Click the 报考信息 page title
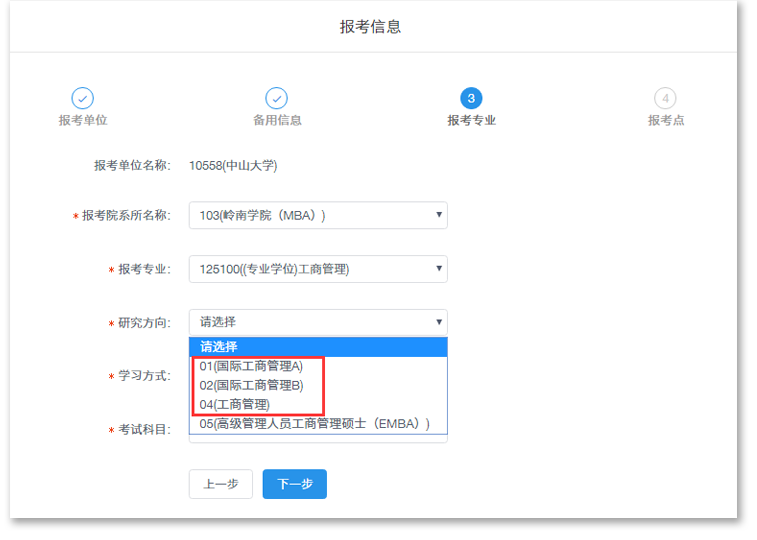Image resolution: width=757 pixels, height=540 pixels. coord(370,27)
